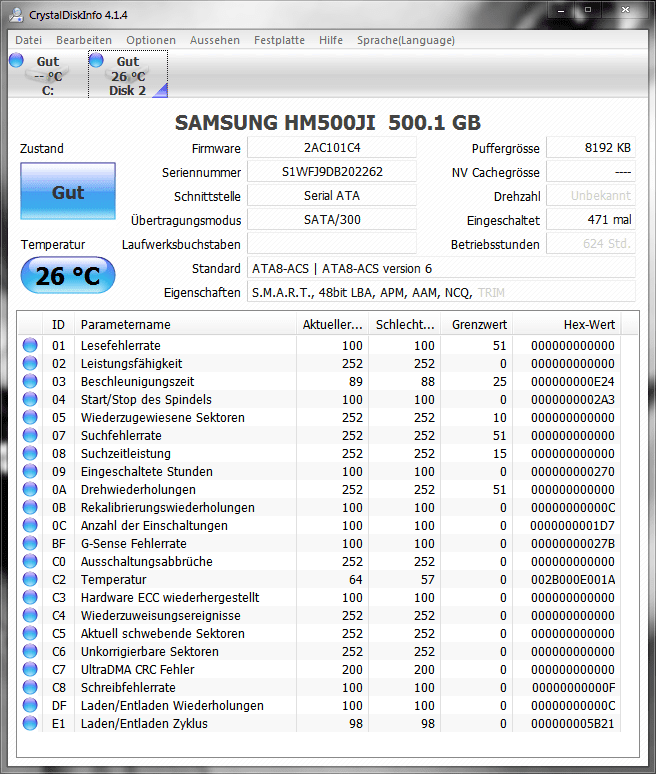This screenshot has height=774, width=656.
Task: Select the hex value 00000000027B
Action: coord(573,543)
